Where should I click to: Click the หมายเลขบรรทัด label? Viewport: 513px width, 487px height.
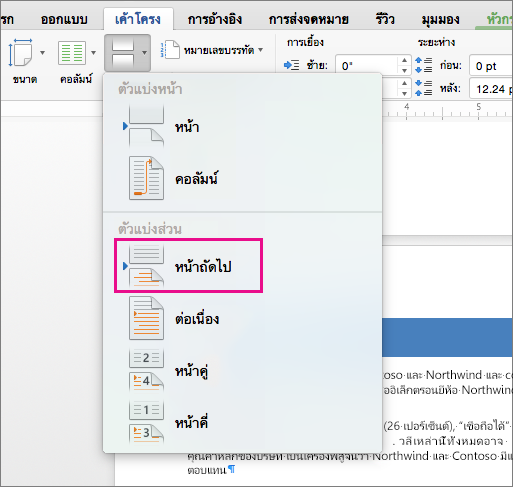(x=219, y=50)
